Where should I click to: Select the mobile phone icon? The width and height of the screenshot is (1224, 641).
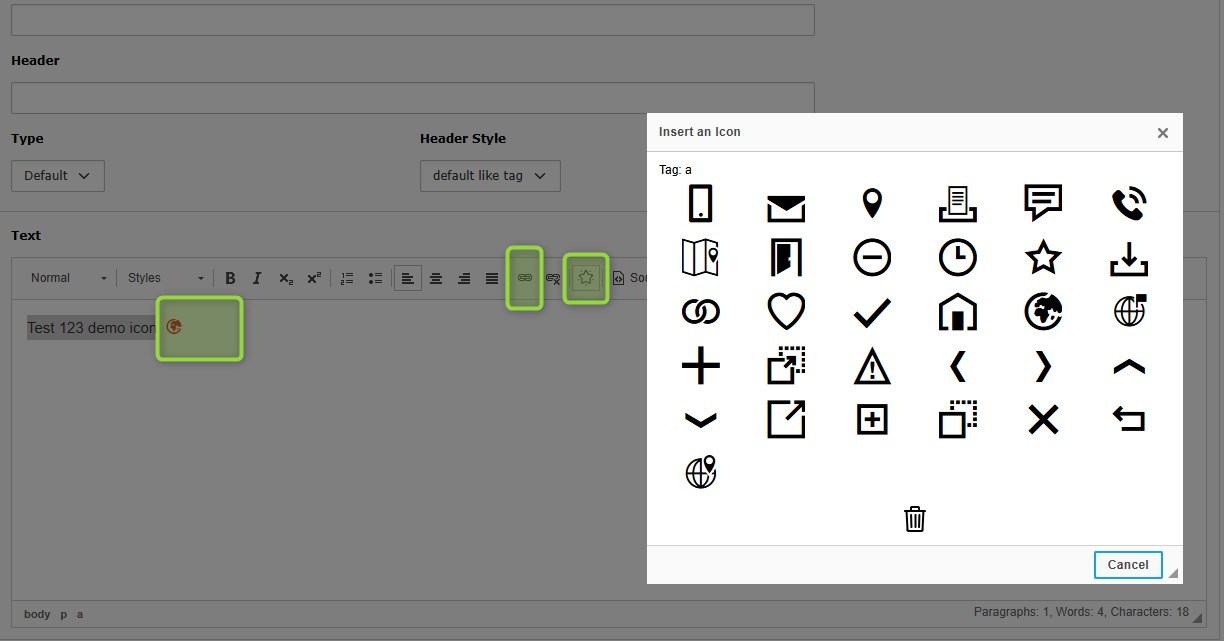tap(700, 204)
